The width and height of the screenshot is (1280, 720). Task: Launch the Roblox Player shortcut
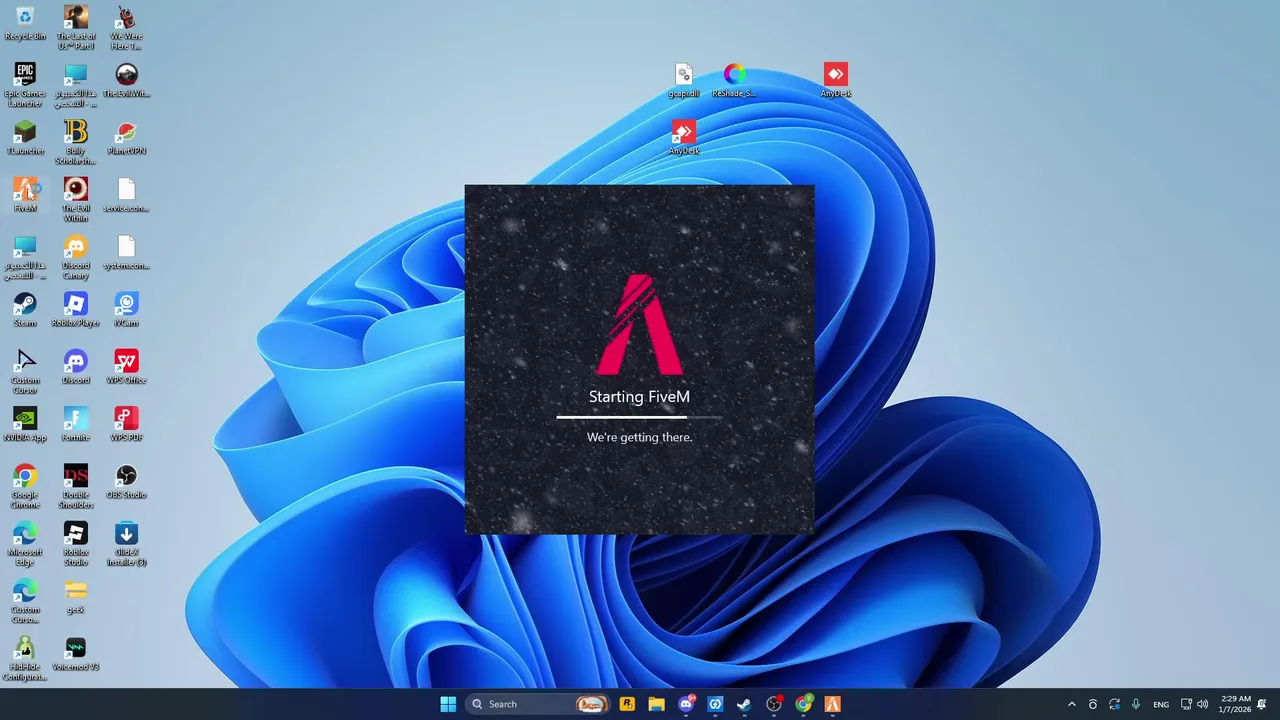(x=76, y=309)
